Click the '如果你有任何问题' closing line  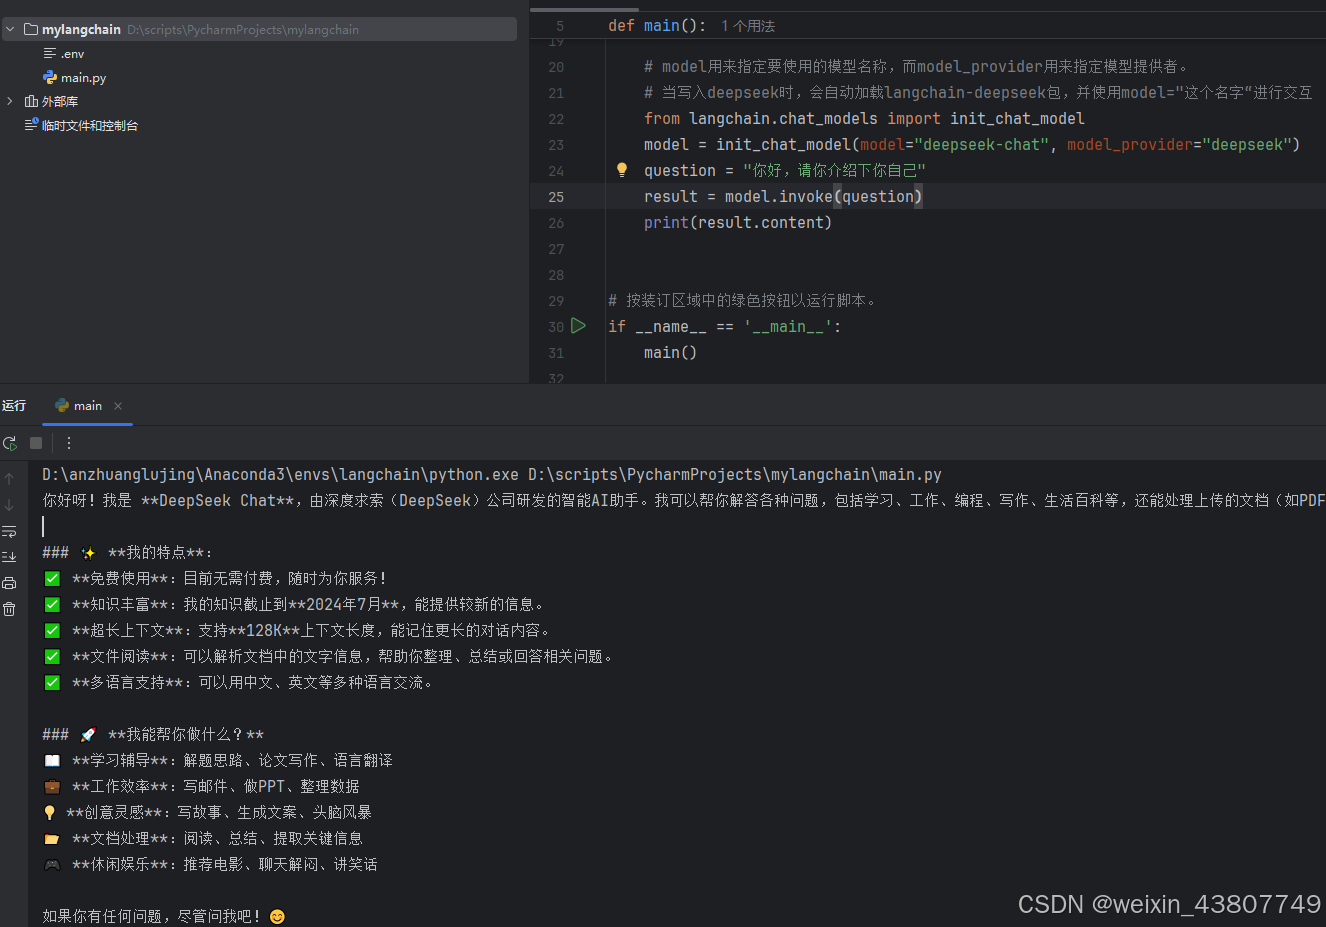click(x=164, y=917)
